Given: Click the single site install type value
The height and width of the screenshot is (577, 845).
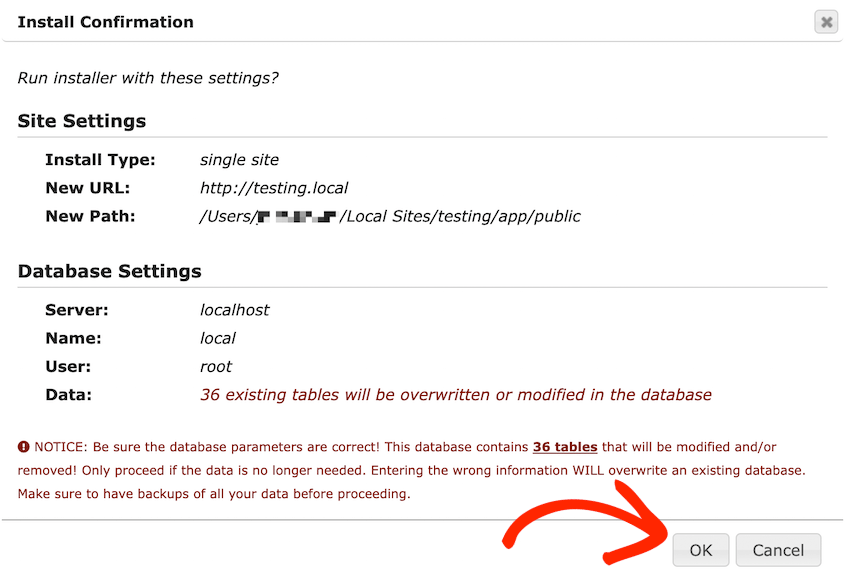Looking at the screenshot, I should point(239,160).
